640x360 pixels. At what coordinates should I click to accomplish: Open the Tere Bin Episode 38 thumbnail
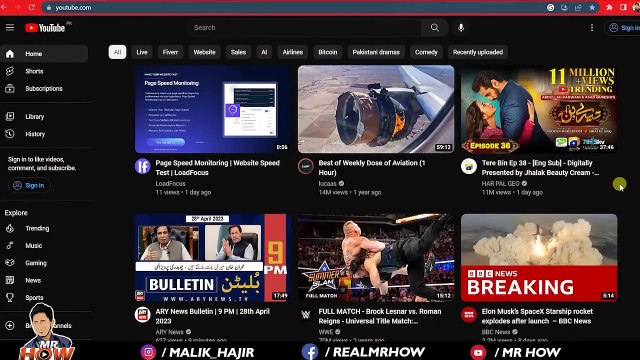coord(539,109)
